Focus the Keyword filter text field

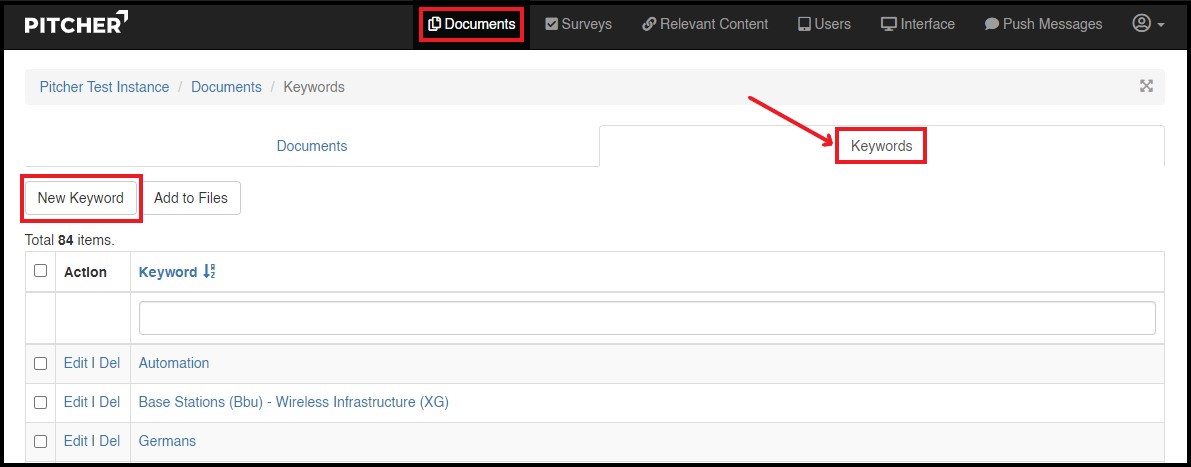pos(647,318)
